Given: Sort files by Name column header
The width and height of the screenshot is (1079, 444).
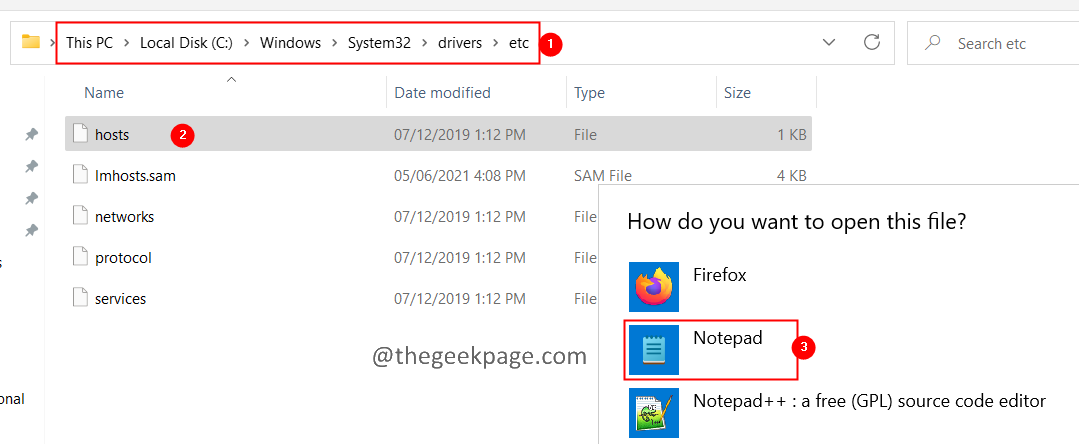Looking at the screenshot, I should [x=104, y=93].
